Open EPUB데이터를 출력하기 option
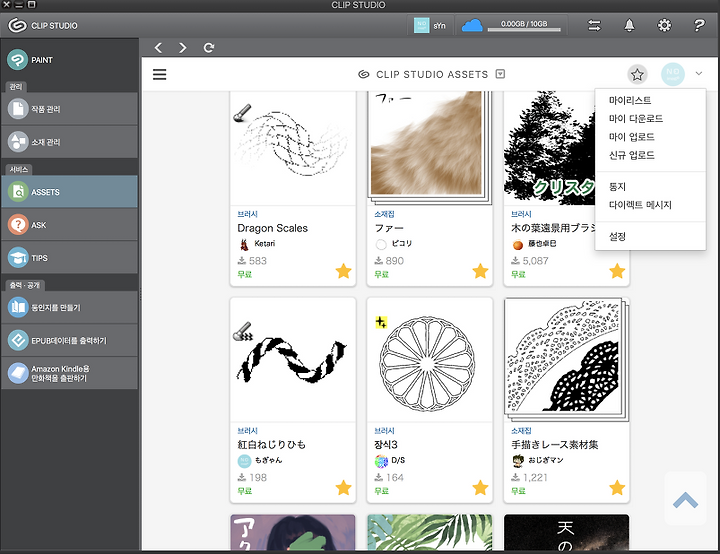720x554 pixels. tap(69, 340)
